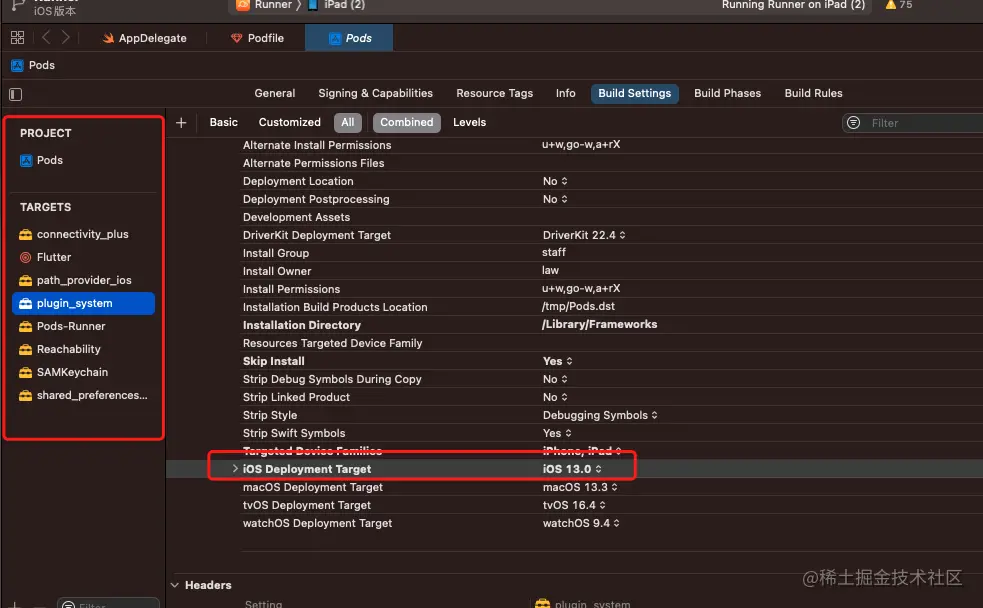This screenshot has height=608, width=983.
Task: Select Reachability target
Action: click(x=83, y=349)
